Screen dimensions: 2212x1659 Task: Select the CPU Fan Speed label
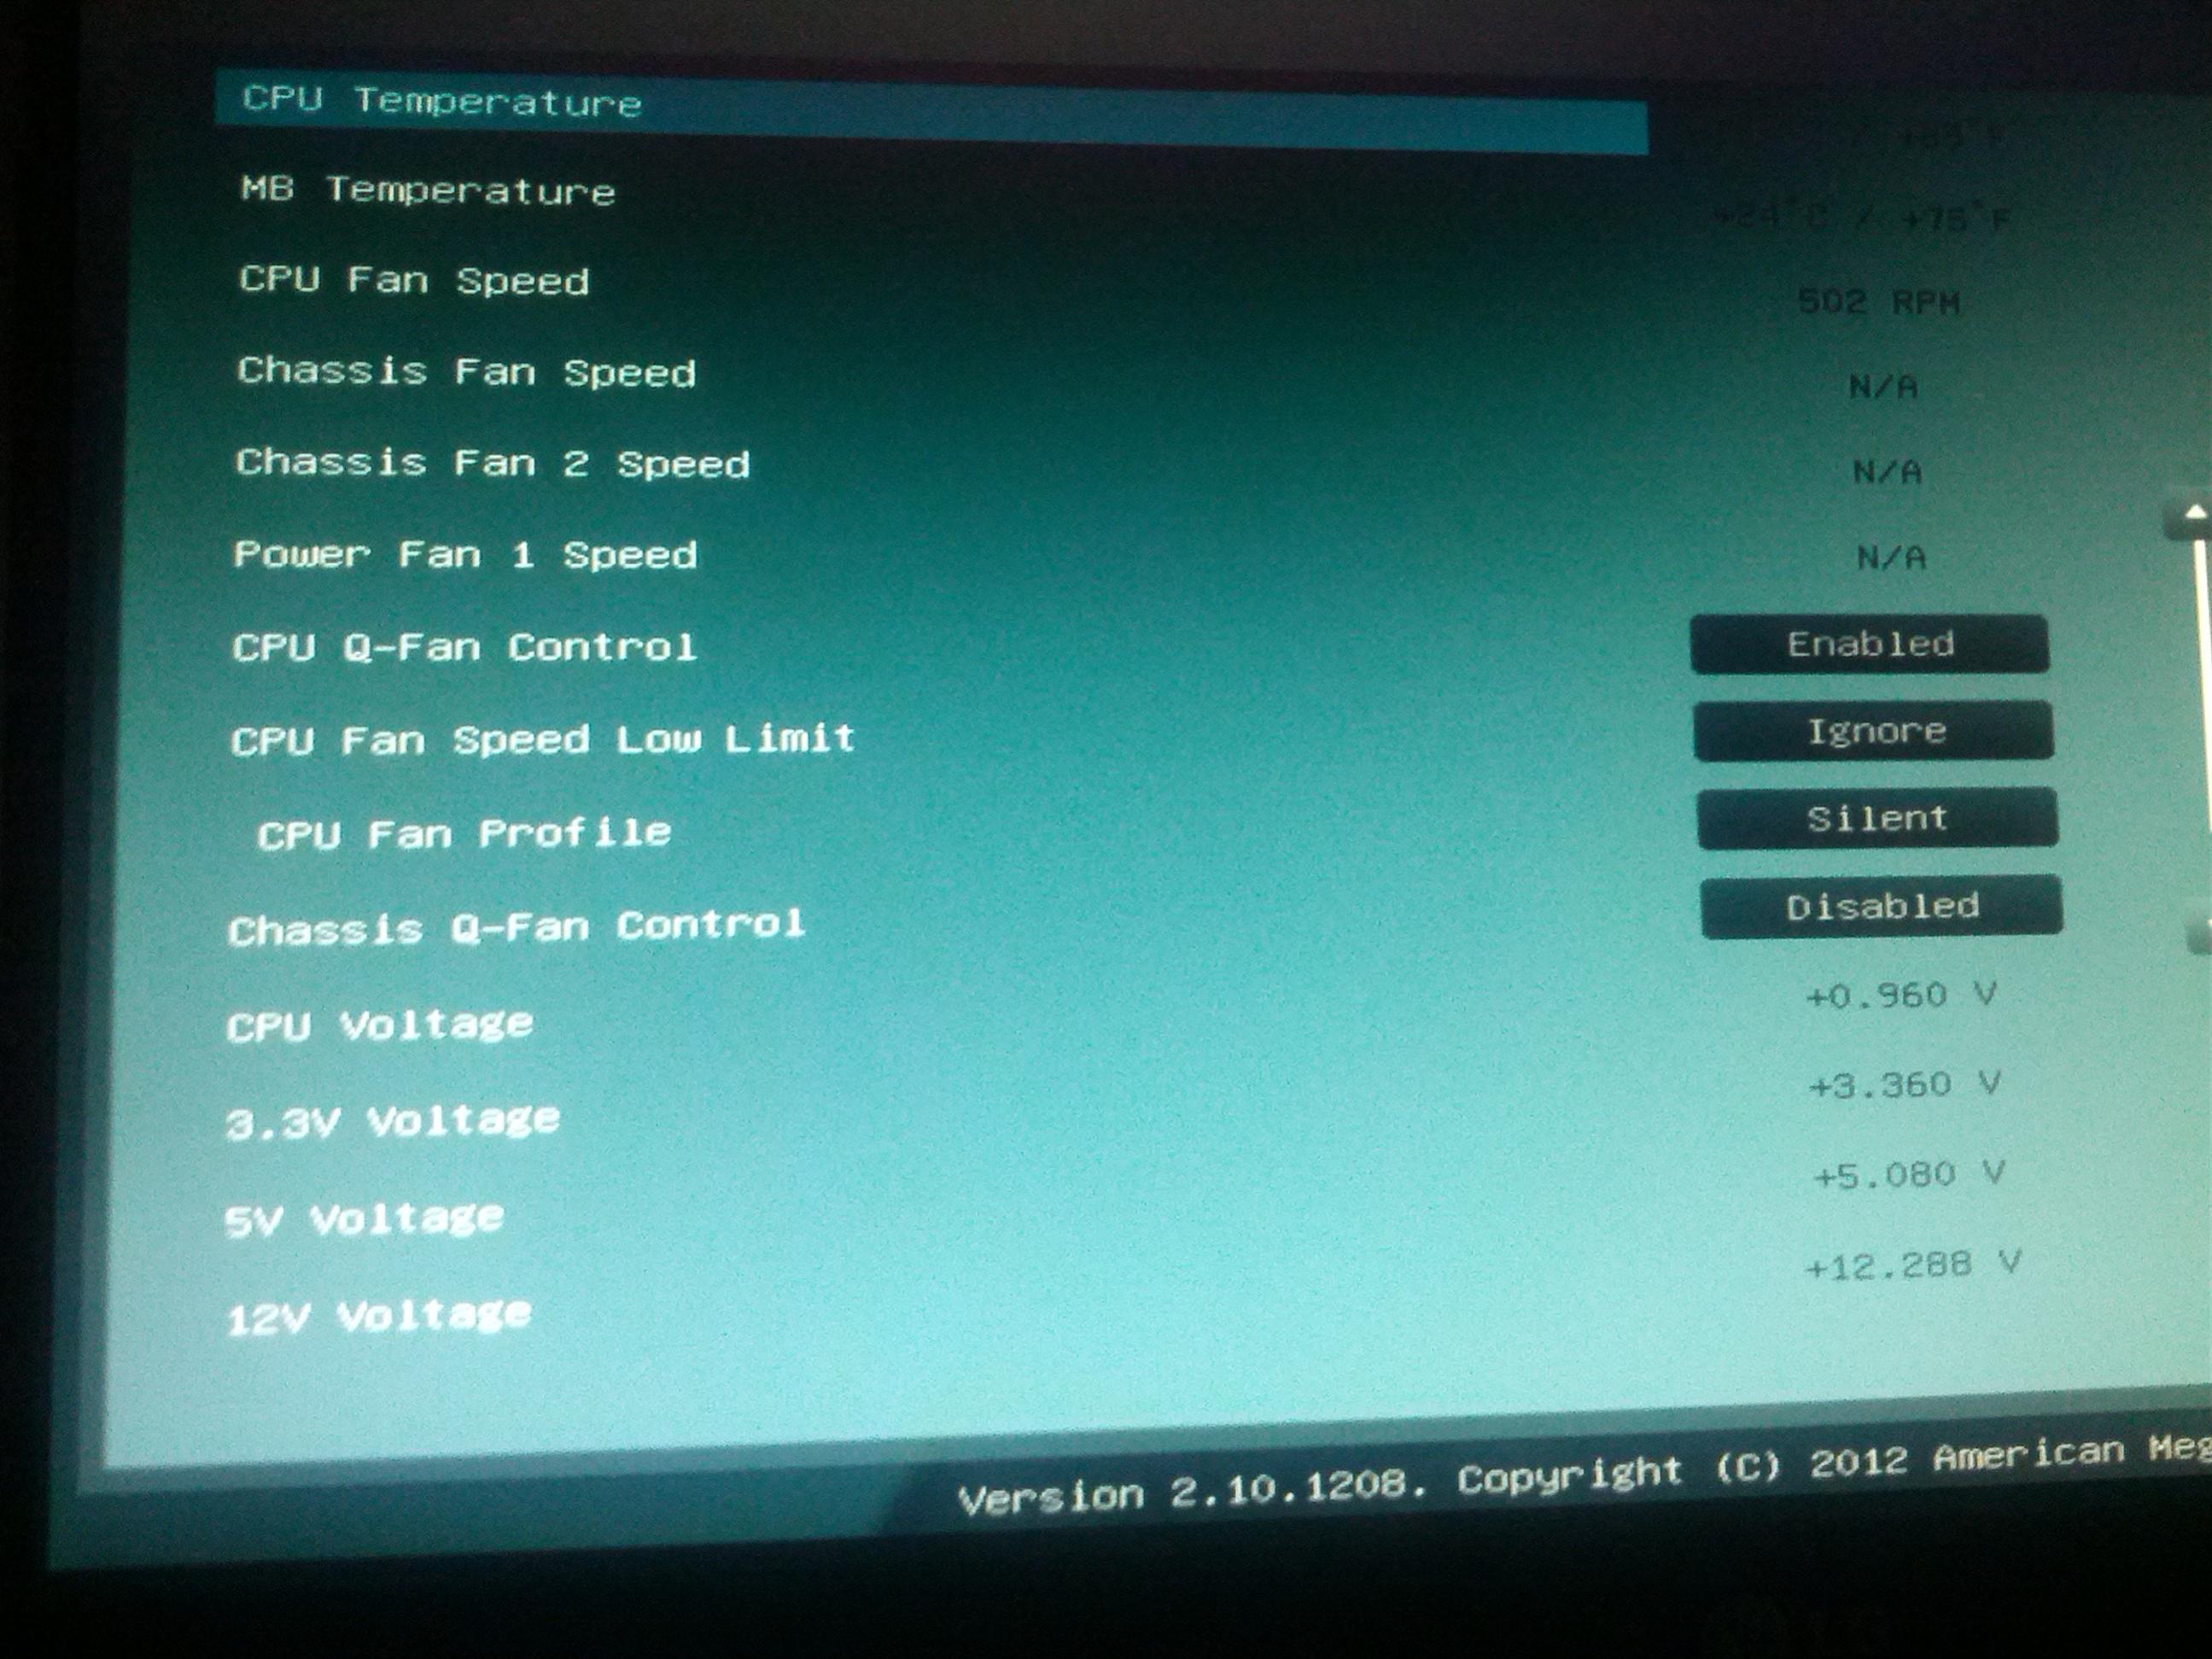[414, 281]
